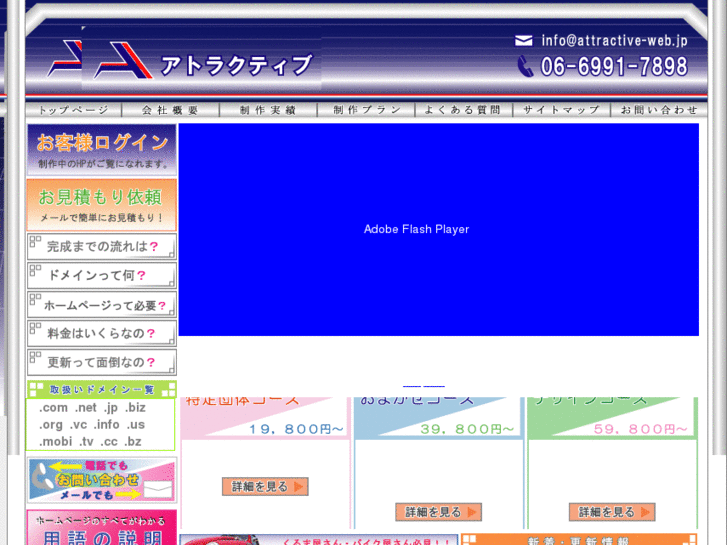Click 詳細を見る under 59,800円 course
Viewport: 727px width, 545px height.
[x=612, y=512]
